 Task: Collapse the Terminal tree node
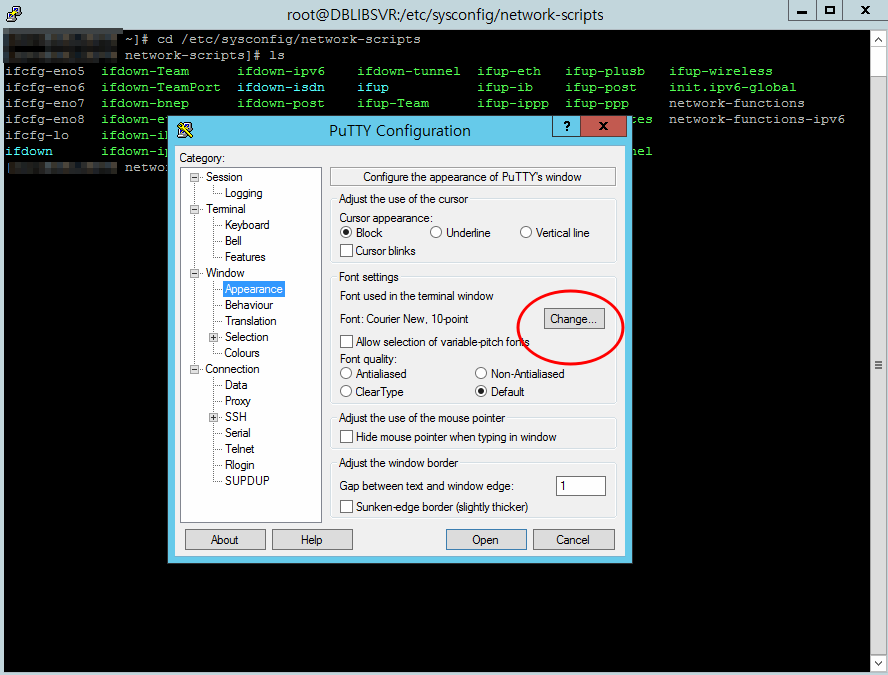point(194,210)
